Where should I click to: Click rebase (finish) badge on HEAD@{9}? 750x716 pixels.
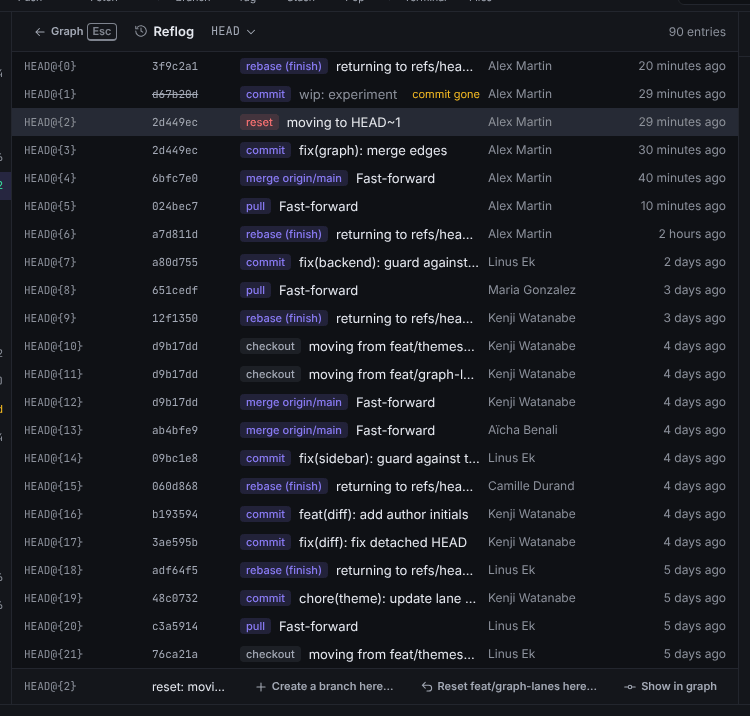point(284,318)
